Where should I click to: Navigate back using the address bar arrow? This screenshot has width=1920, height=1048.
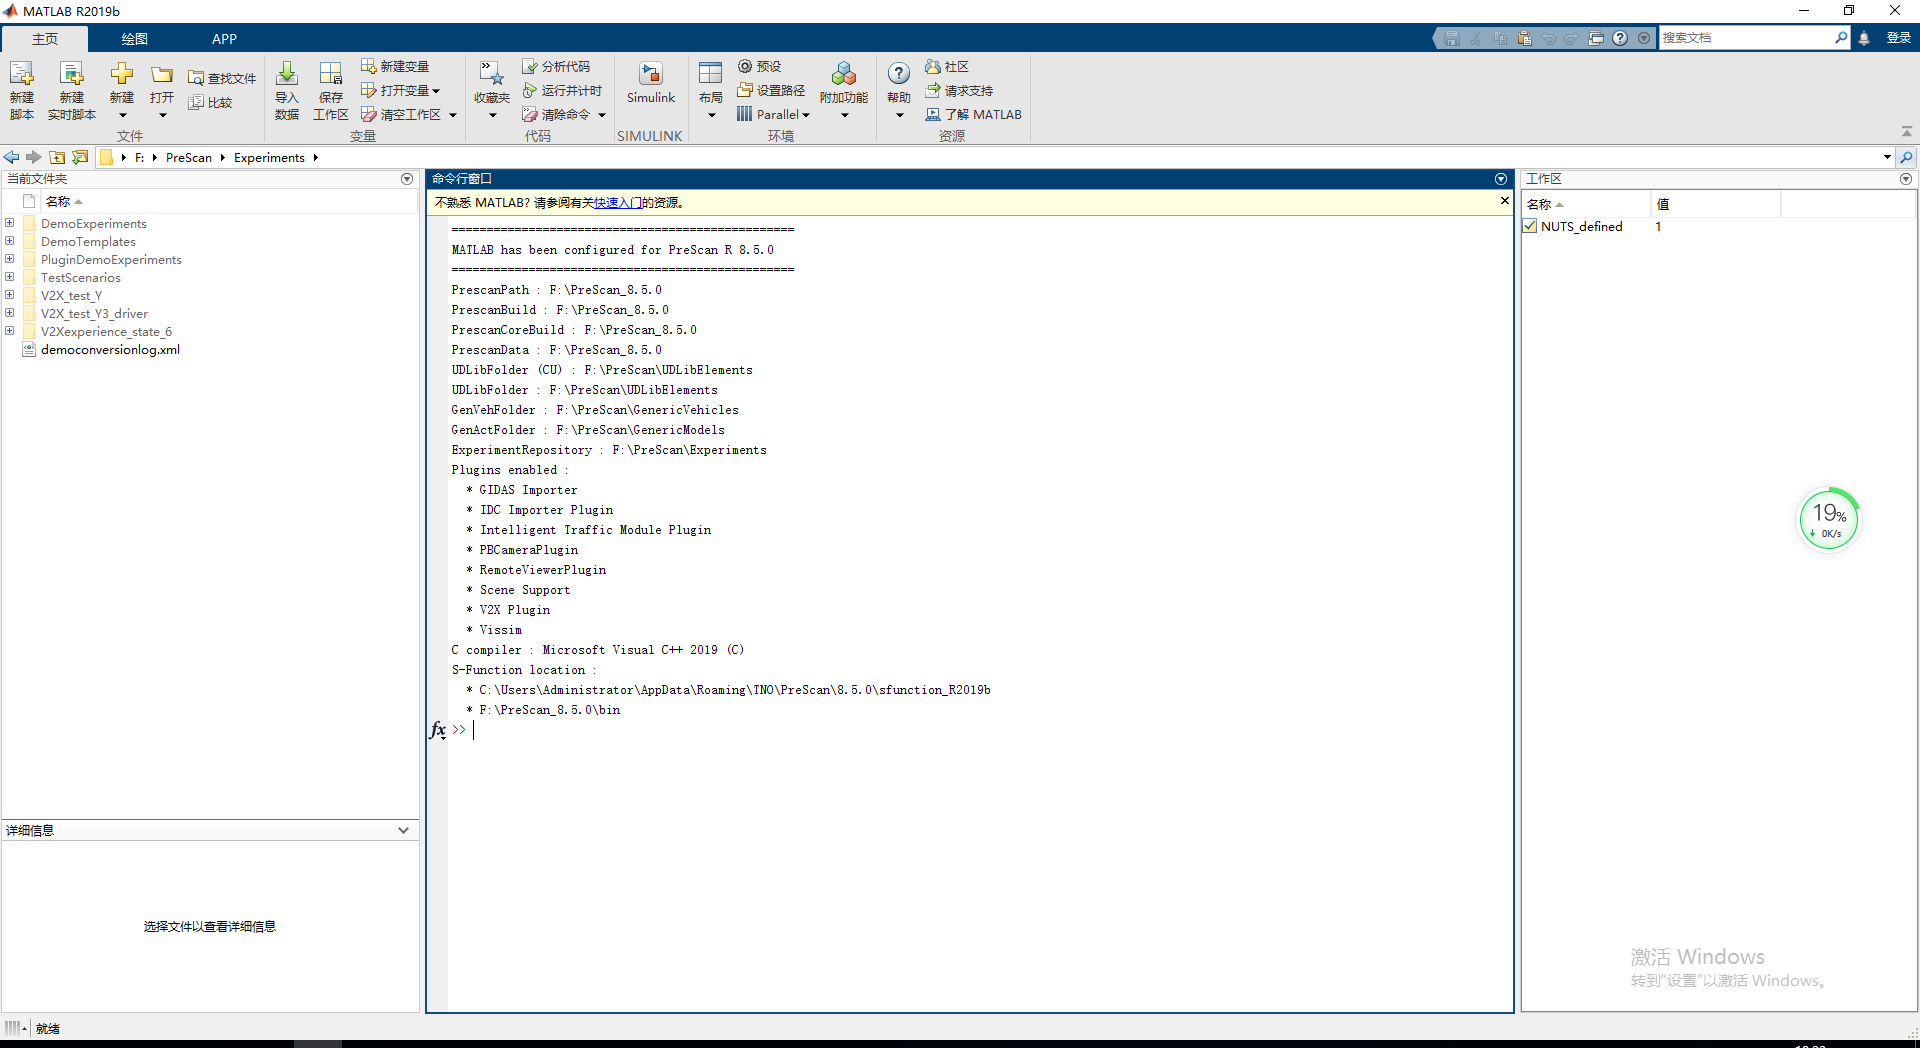[11, 157]
